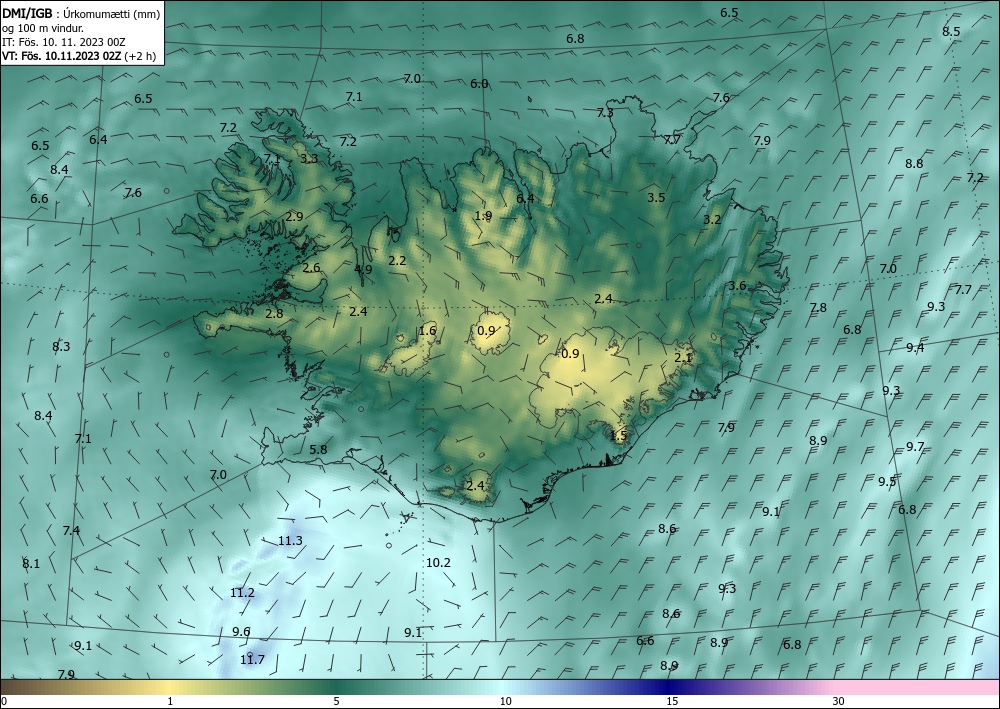The image size is (1000, 709).
Task: Click the 5.8 value on the southwest coast
Action: [x=318, y=450]
